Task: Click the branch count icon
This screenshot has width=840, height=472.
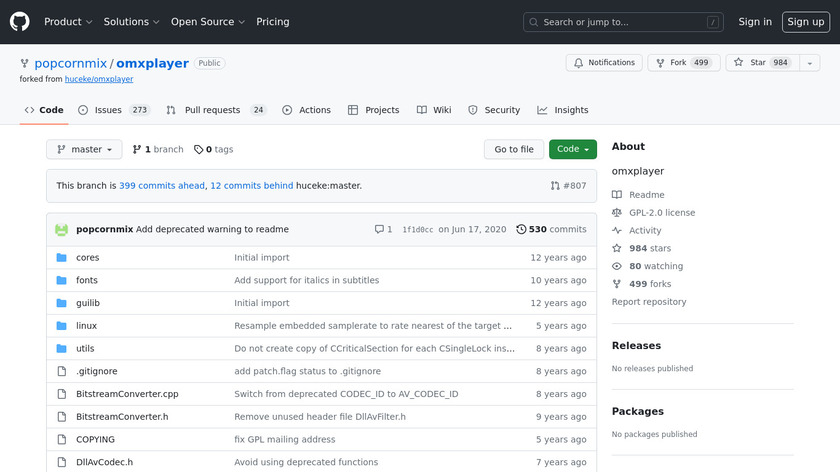Action: click(x=137, y=150)
